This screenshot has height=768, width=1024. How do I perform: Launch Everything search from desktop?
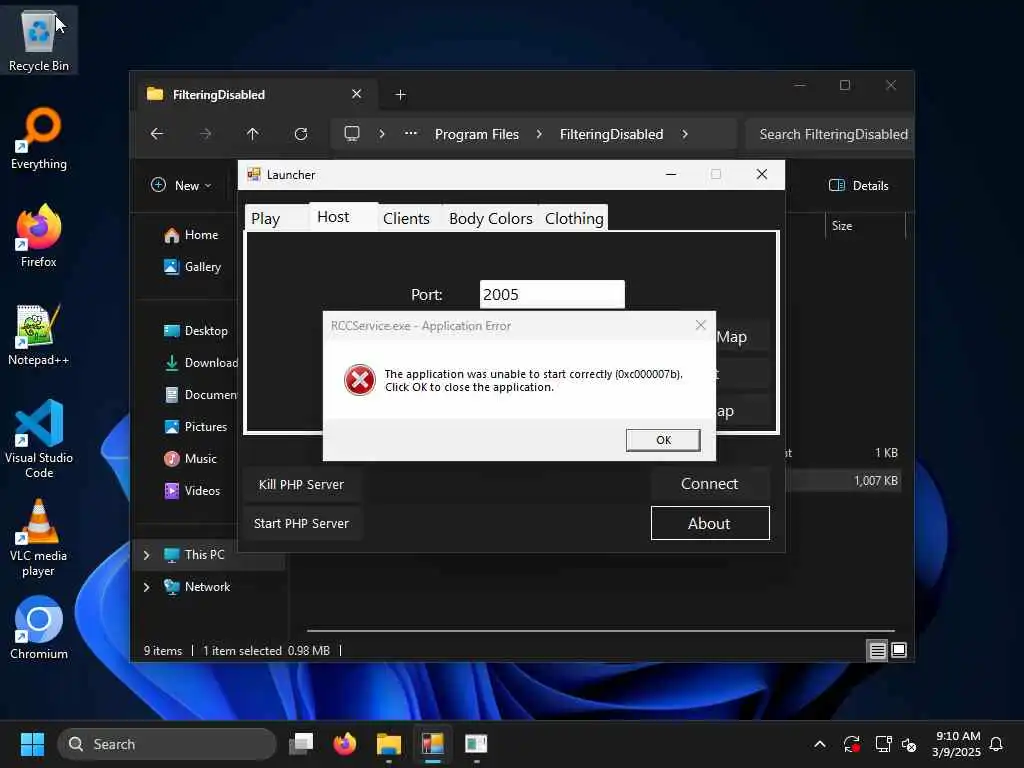(39, 138)
